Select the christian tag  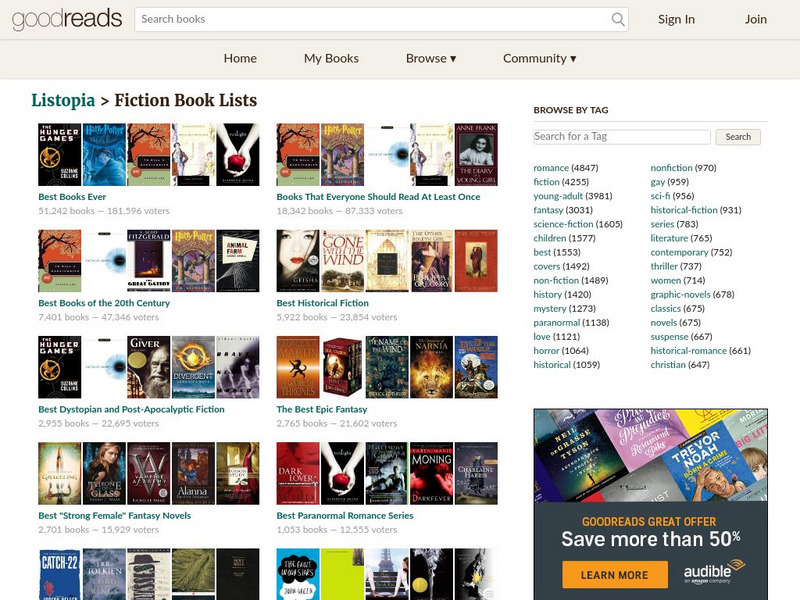coord(668,365)
